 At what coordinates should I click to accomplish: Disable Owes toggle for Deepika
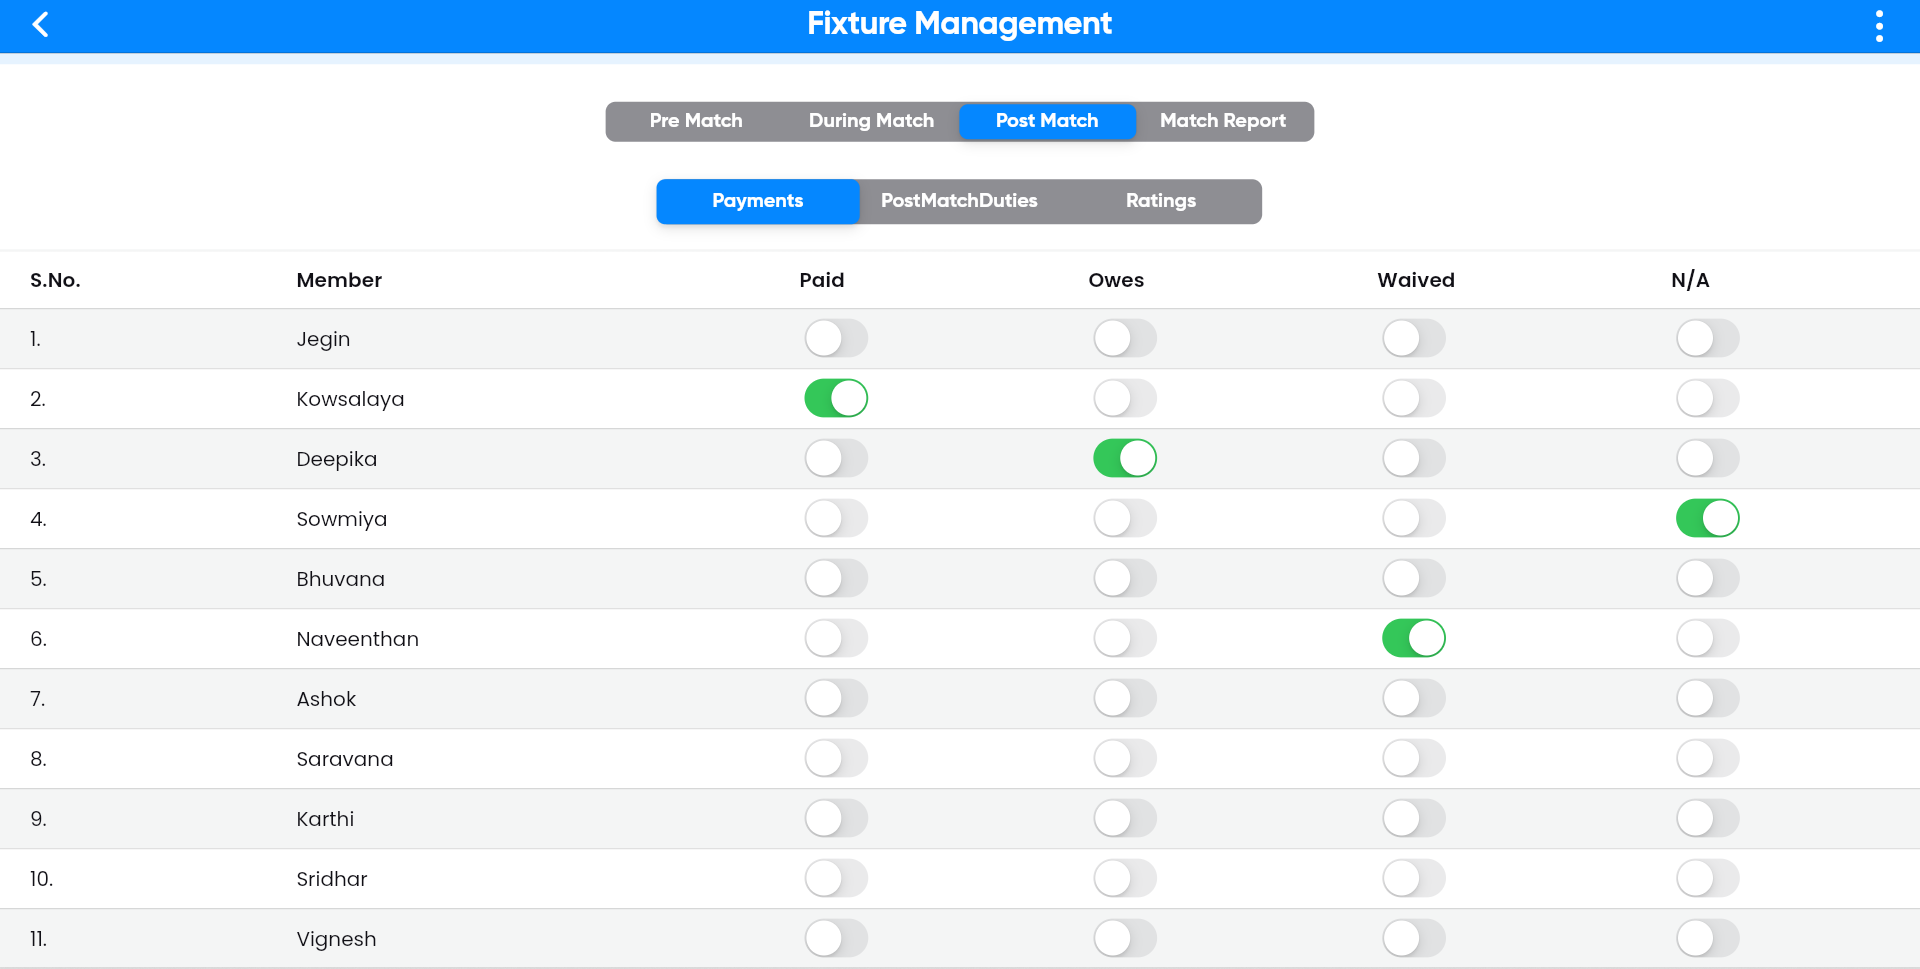(x=1124, y=459)
